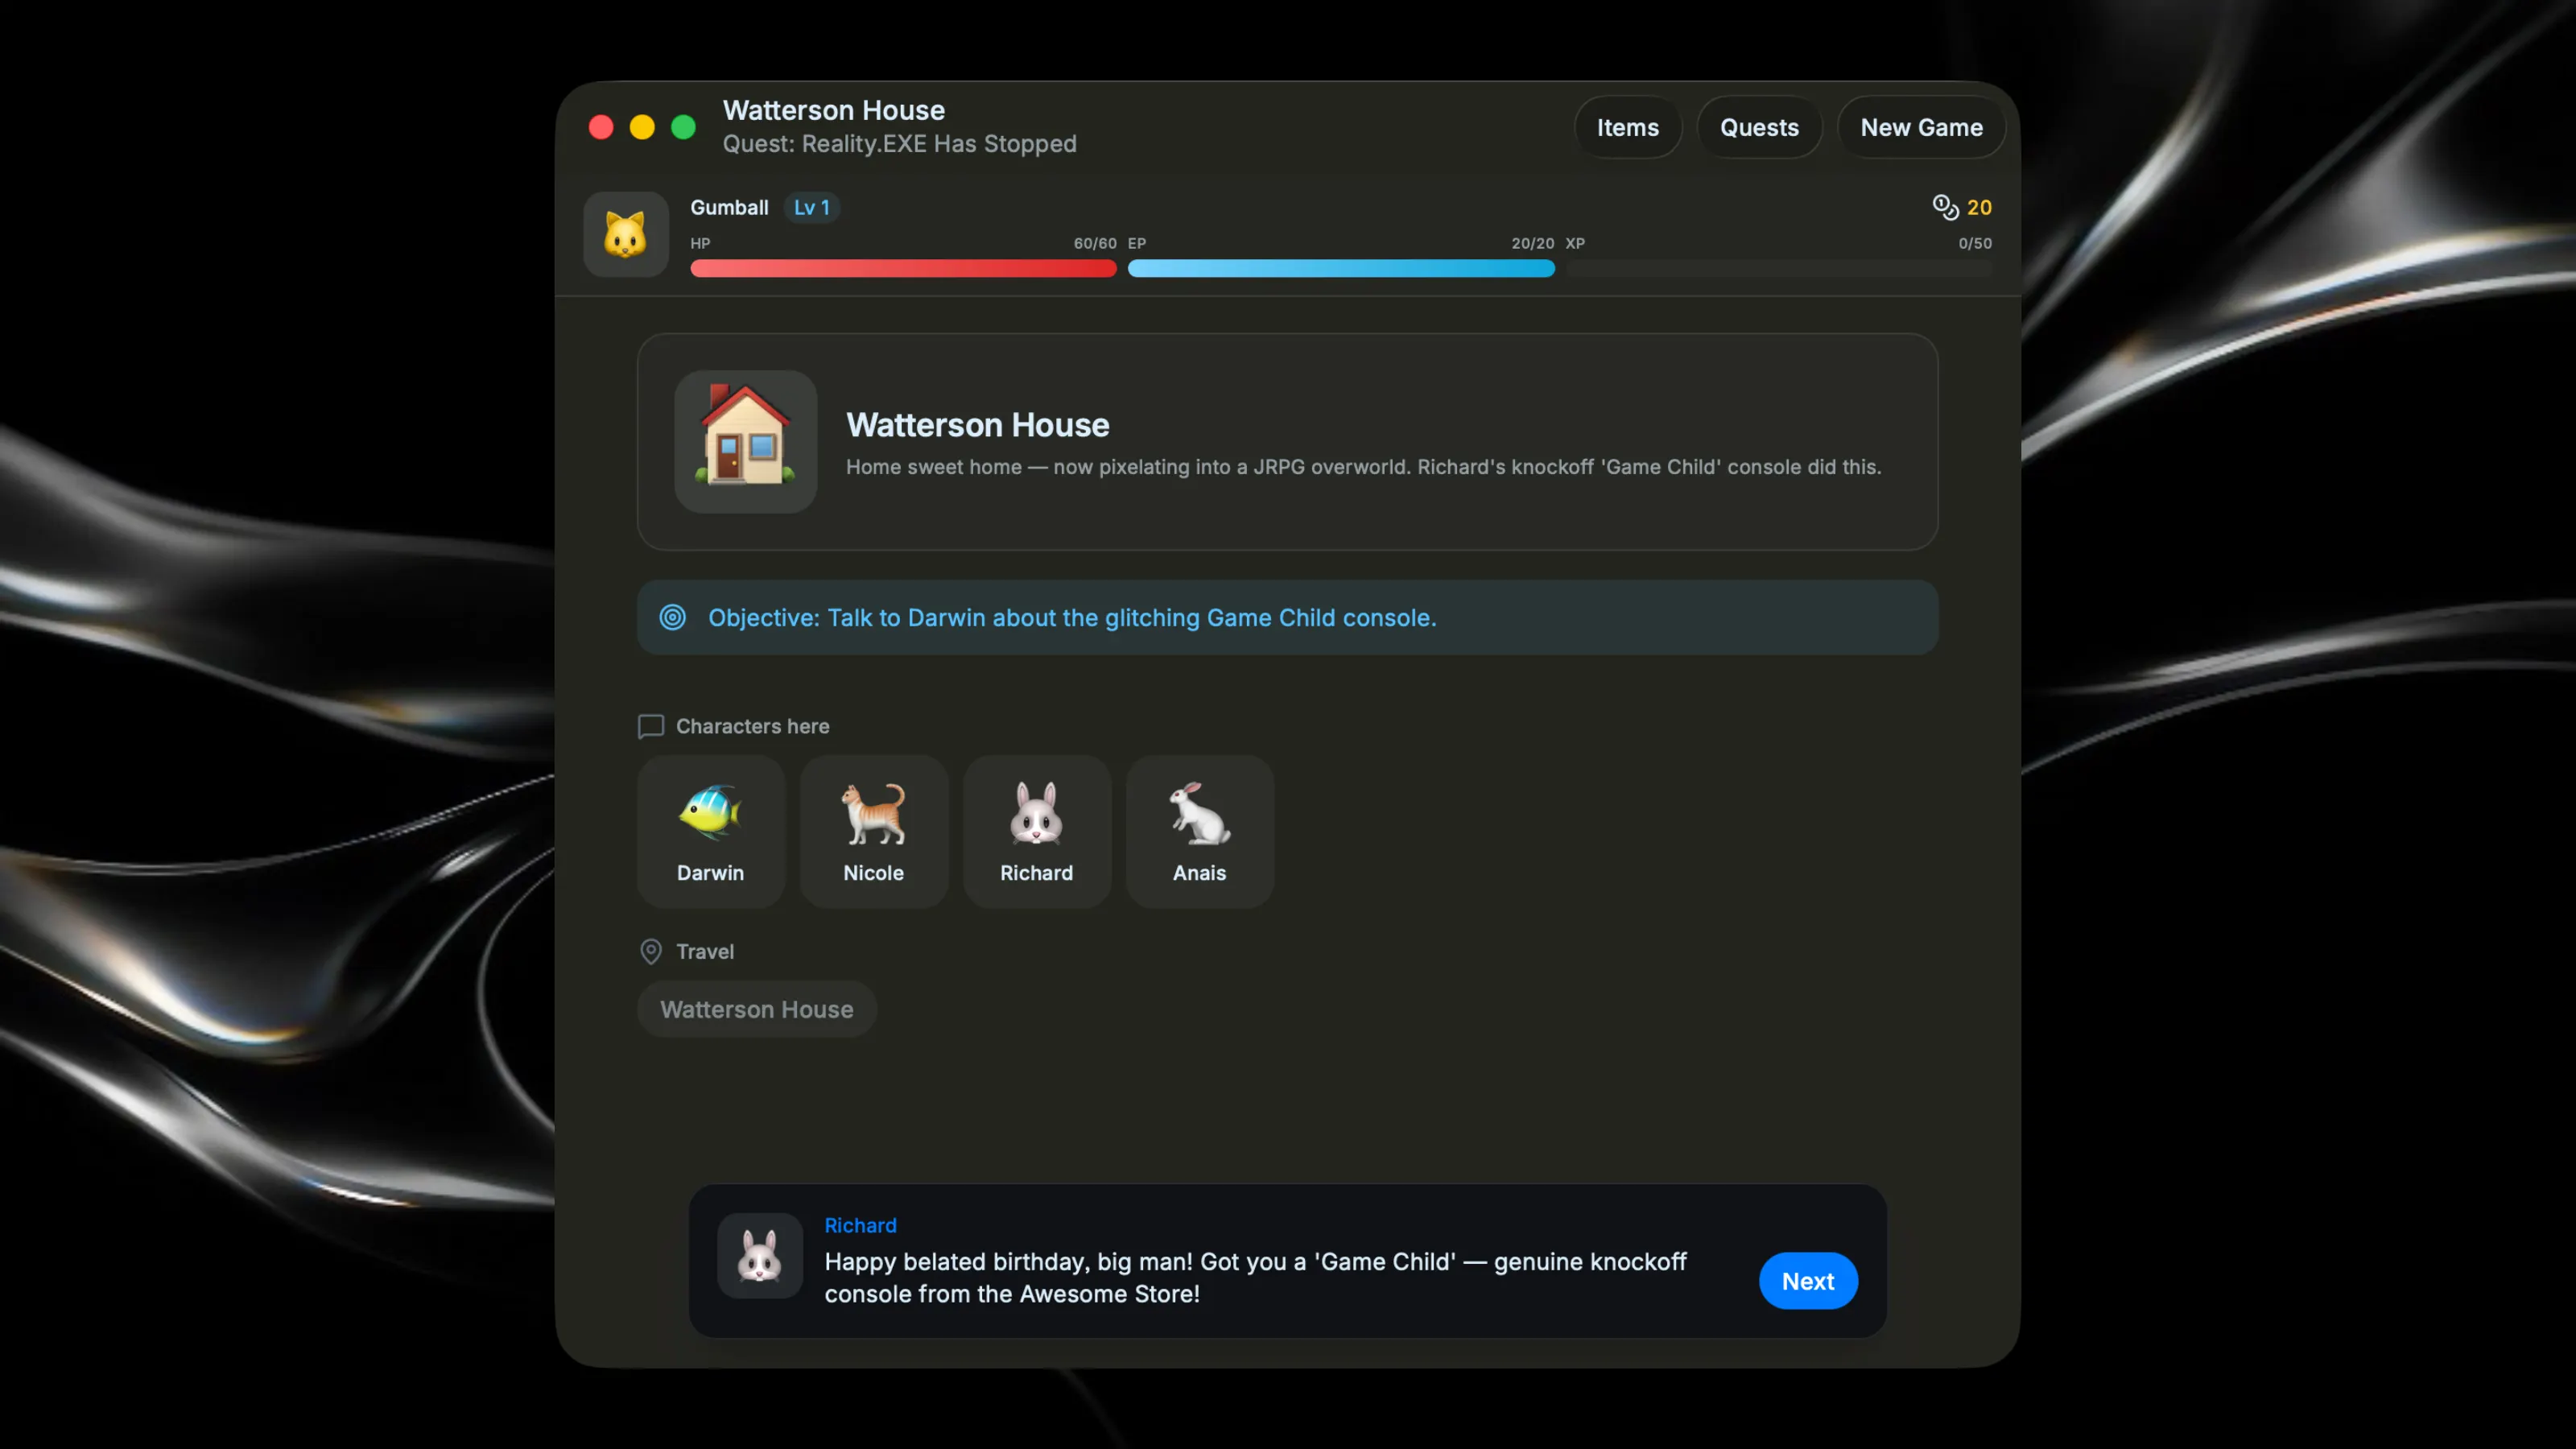
Task: Click the Objective: Talk to Darwin banner
Action: 1288,617
